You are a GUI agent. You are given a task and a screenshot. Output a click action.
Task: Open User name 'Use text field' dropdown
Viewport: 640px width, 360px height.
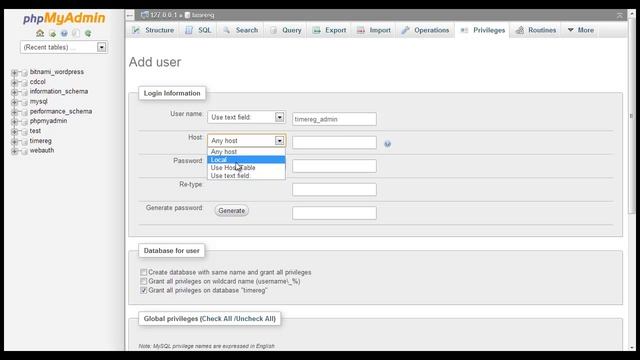[247, 117]
